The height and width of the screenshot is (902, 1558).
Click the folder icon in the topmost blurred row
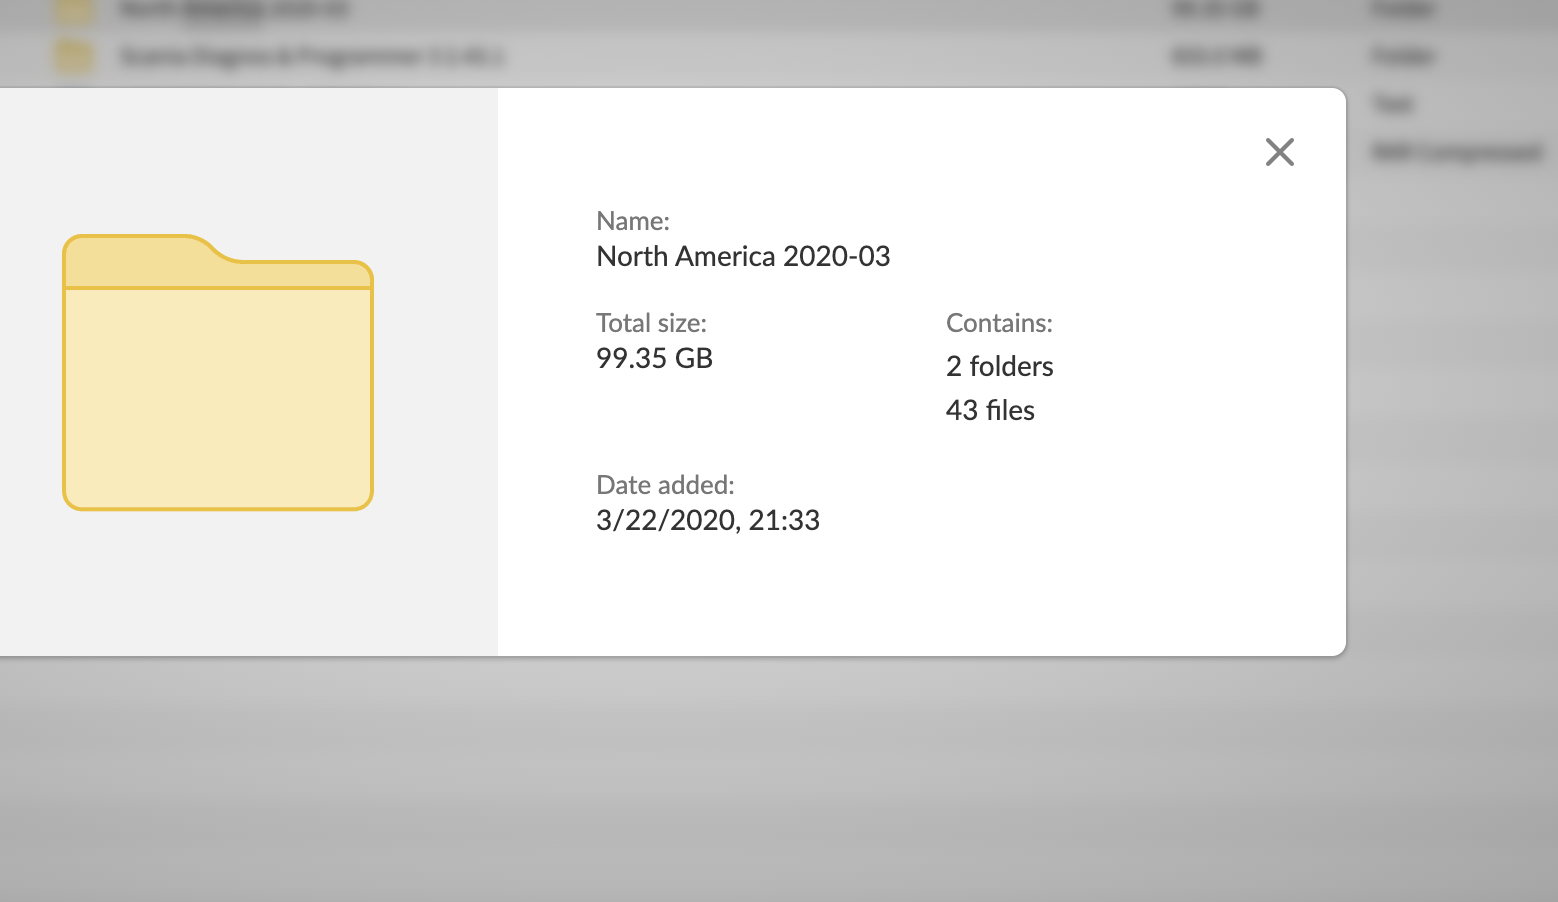tap(74, 10)
